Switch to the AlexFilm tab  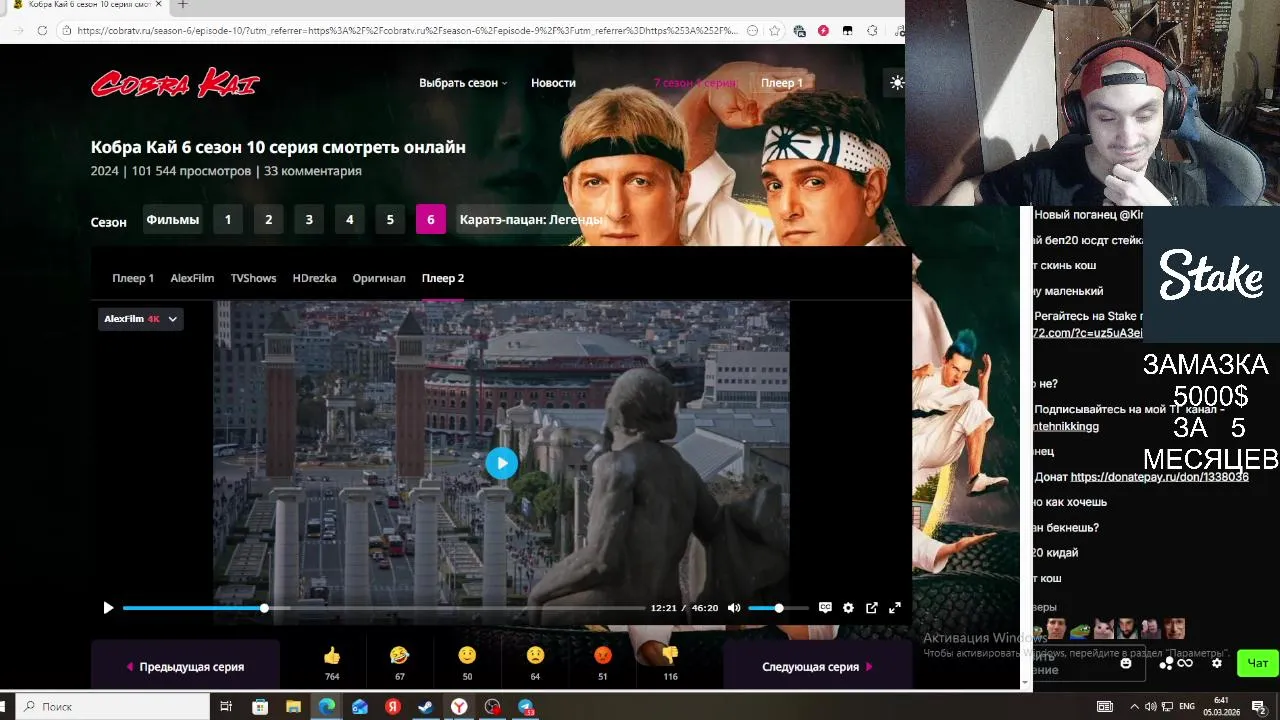tap(192, 278)
